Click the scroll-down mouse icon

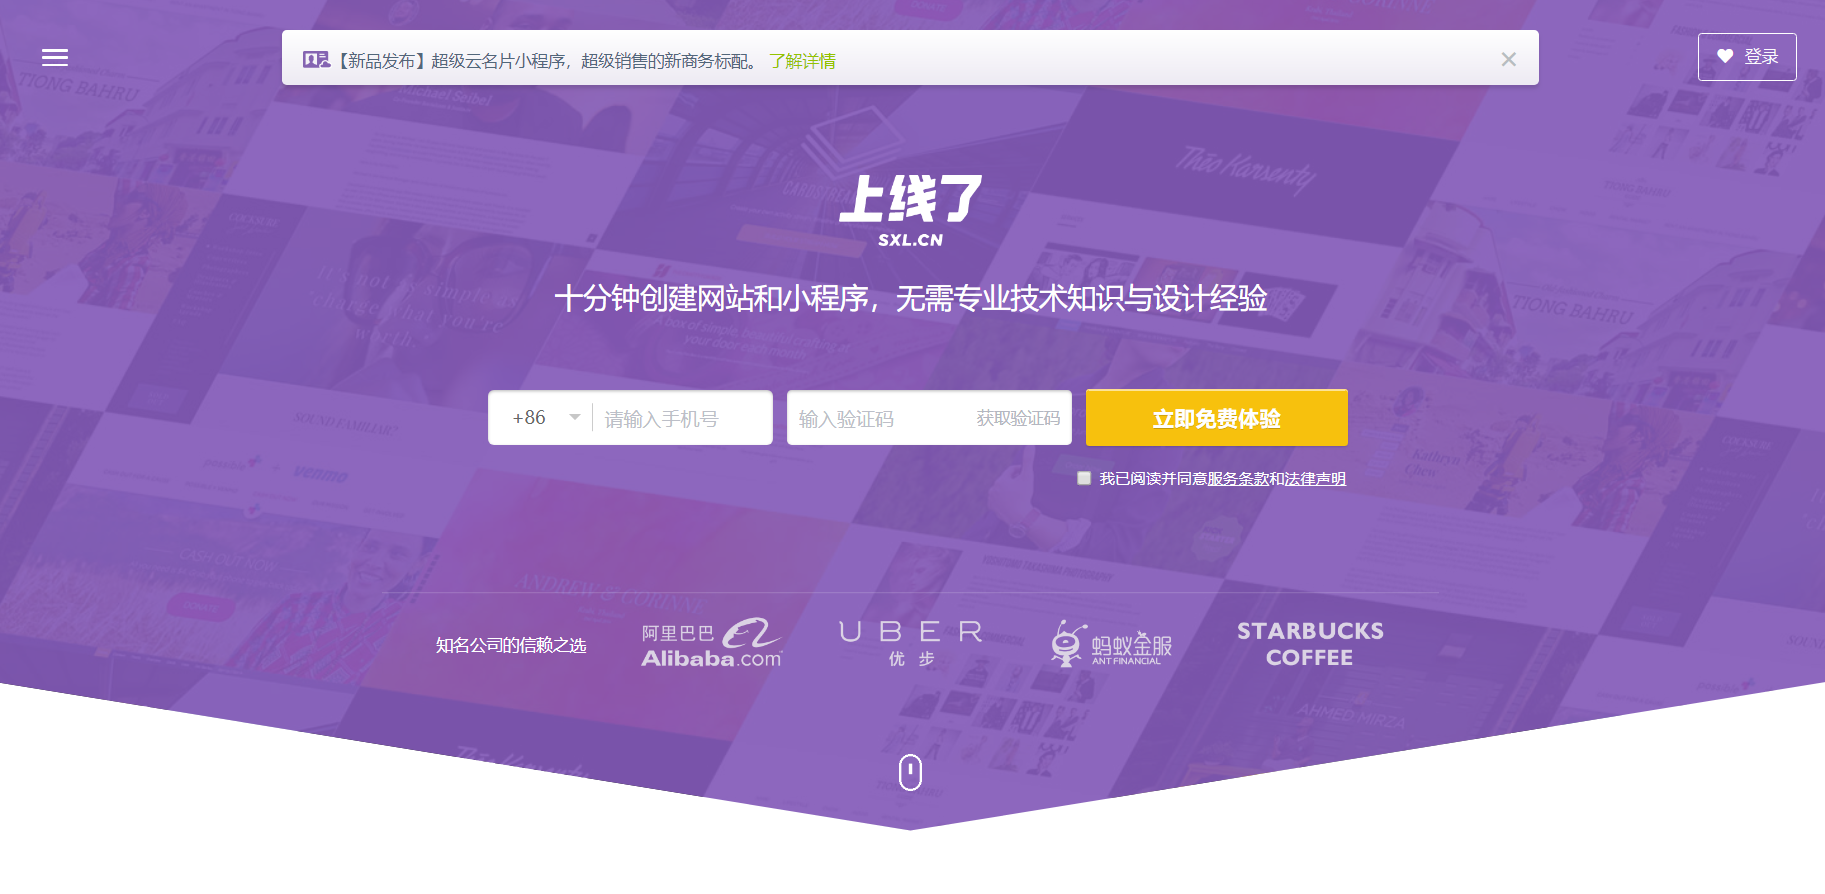click(x=910, y=772)
